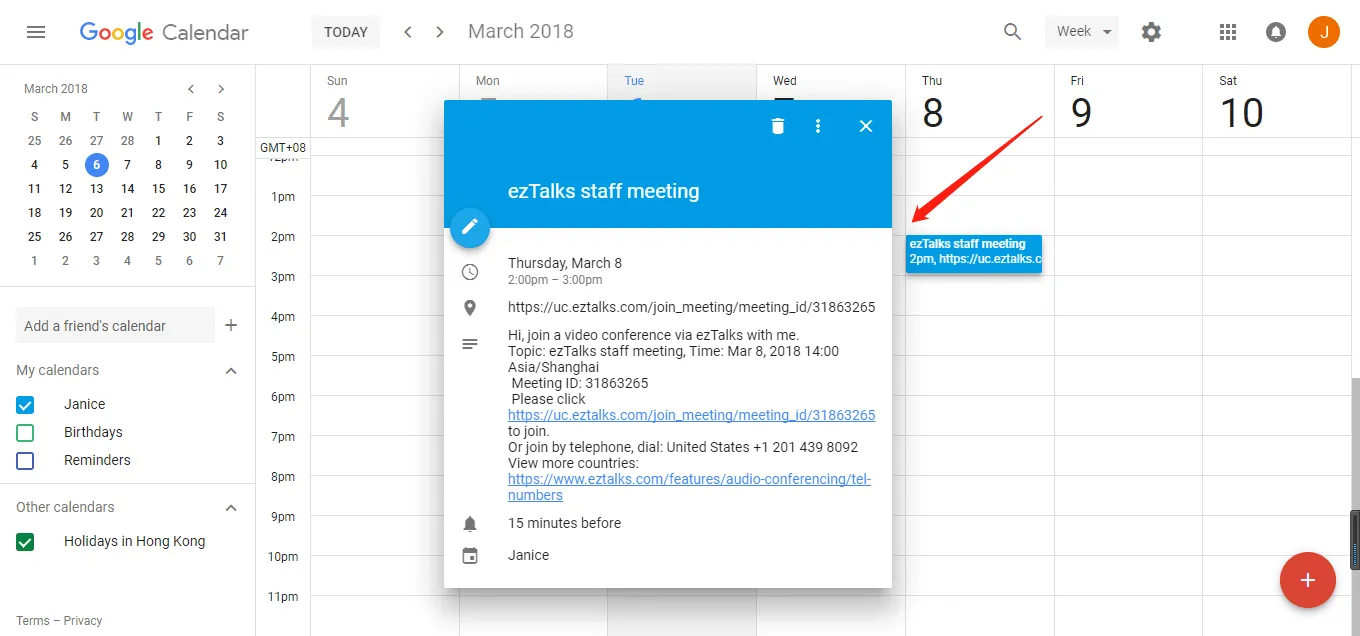Click the mini calendar March 2018 label
1360x636 pixels.
(x=56, y=89)
